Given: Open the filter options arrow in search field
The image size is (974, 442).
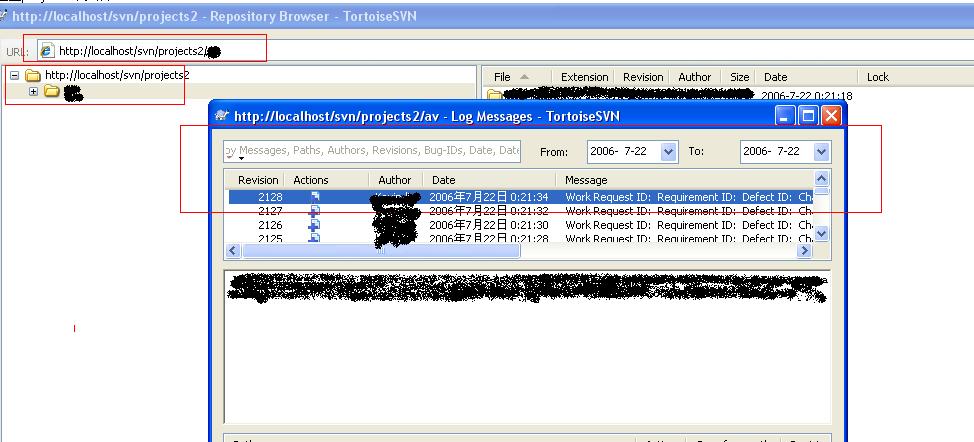Looking at the screenshot, I should coord(240,158).
